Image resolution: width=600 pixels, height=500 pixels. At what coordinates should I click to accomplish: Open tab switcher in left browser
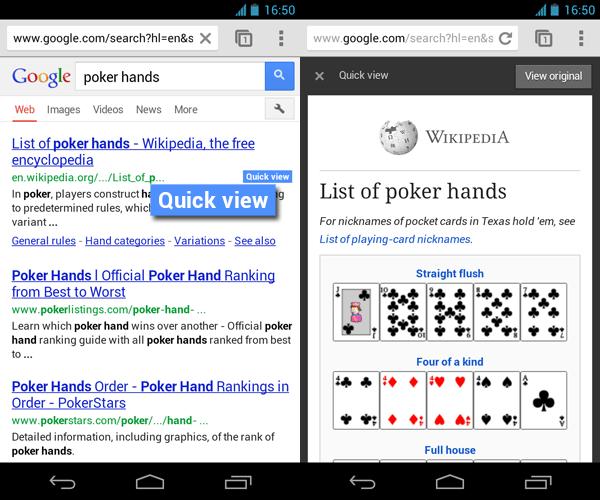click(x=244, y=38)
